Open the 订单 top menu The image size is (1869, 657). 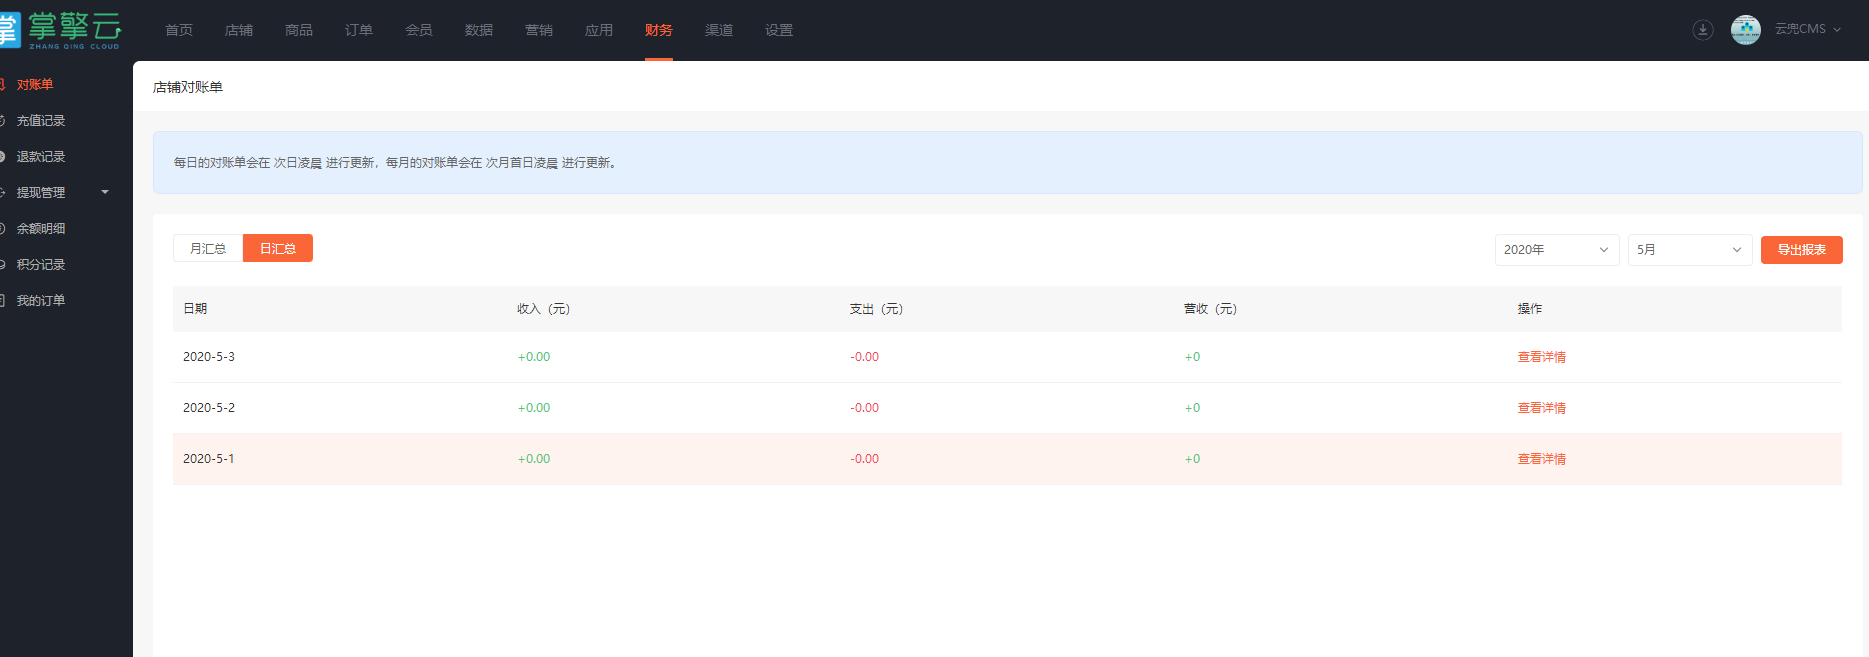pyautogui.click(x=359, y=30)
